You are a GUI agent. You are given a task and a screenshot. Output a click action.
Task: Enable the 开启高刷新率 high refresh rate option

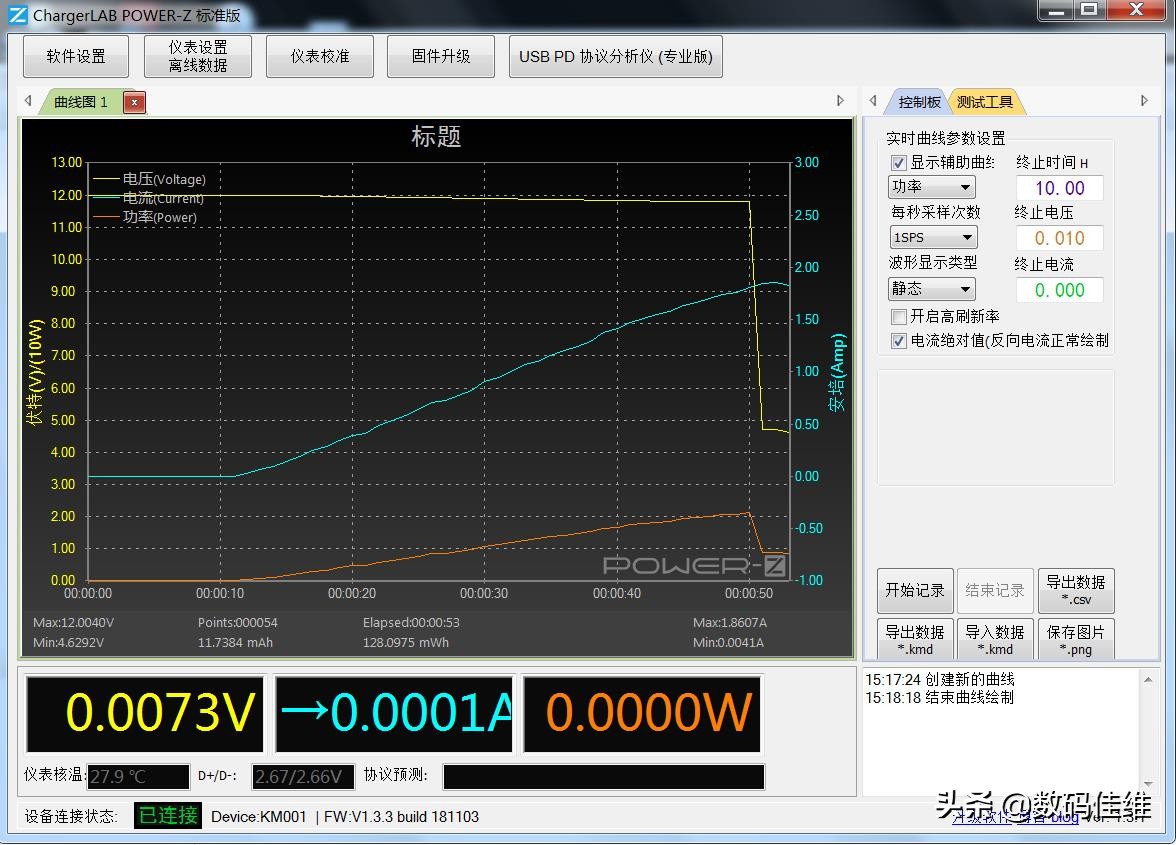pos(897,317)
